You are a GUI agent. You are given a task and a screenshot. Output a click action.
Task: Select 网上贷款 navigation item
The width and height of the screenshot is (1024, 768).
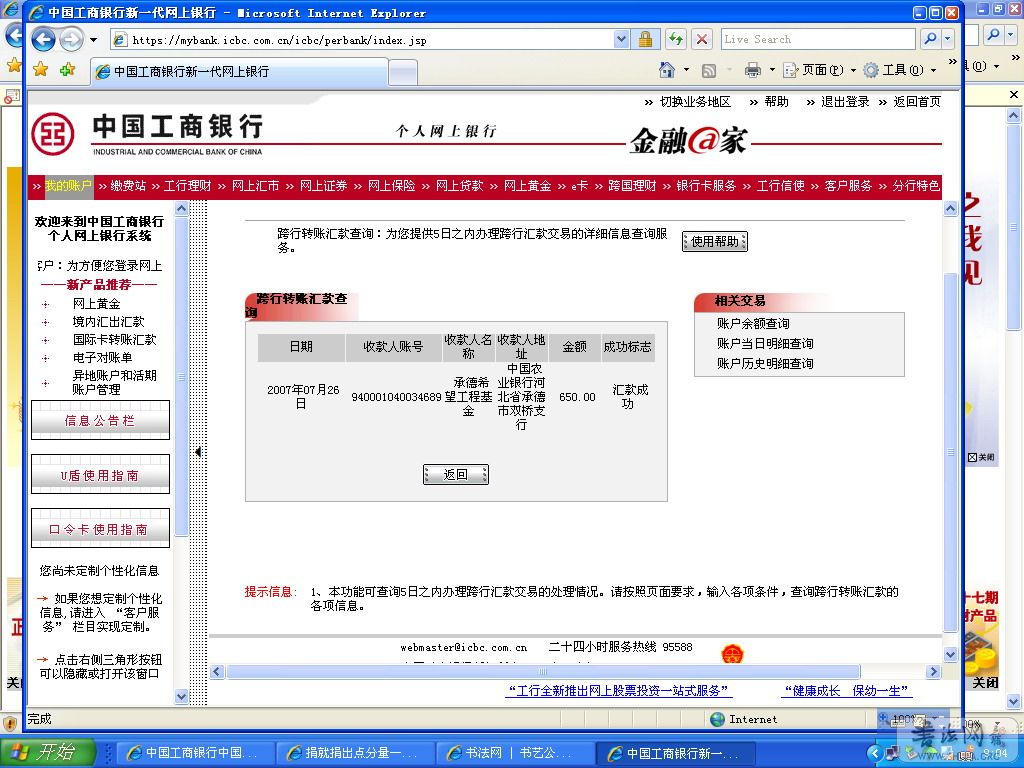[459, 186]
